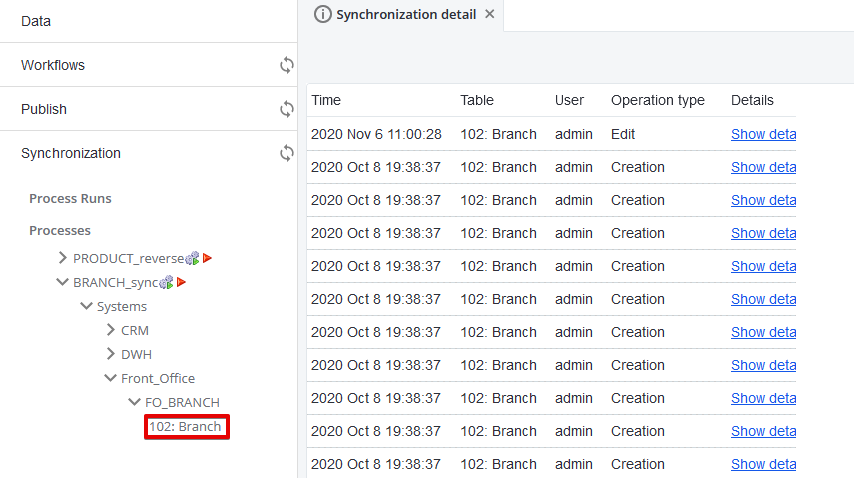Open Show details link for the Edit row
Image resolution: width=854 pixels, height=478 pixels.
[x=763, y=134]
